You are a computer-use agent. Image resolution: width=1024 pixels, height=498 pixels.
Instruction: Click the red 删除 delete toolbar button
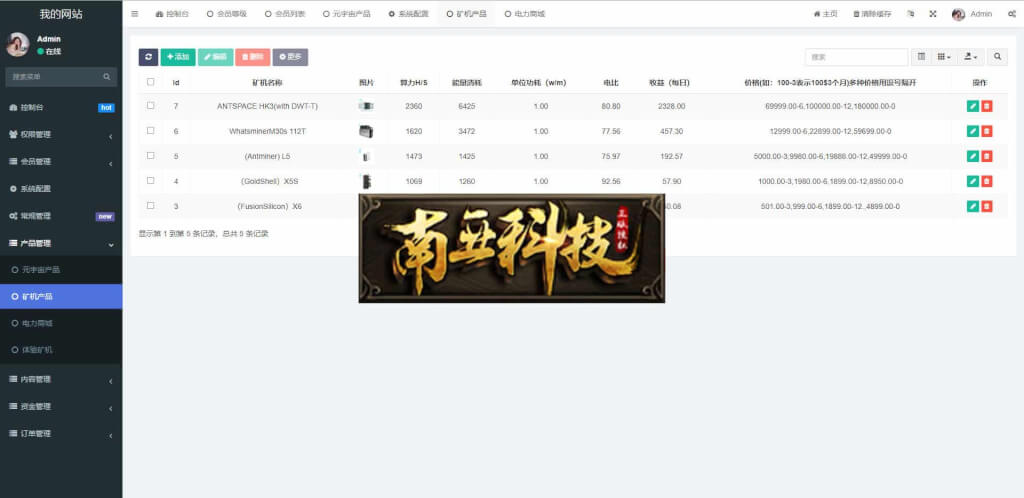point(253,57)
